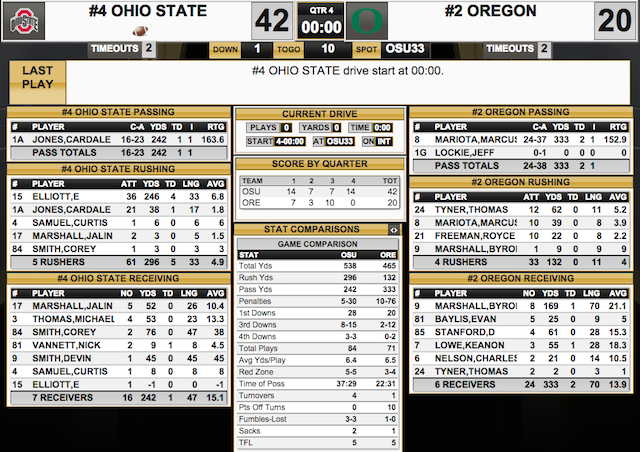The width and height of the screenshot is (640, 452).
Task: Click the QTR 4 game clock
Action: 321,21
